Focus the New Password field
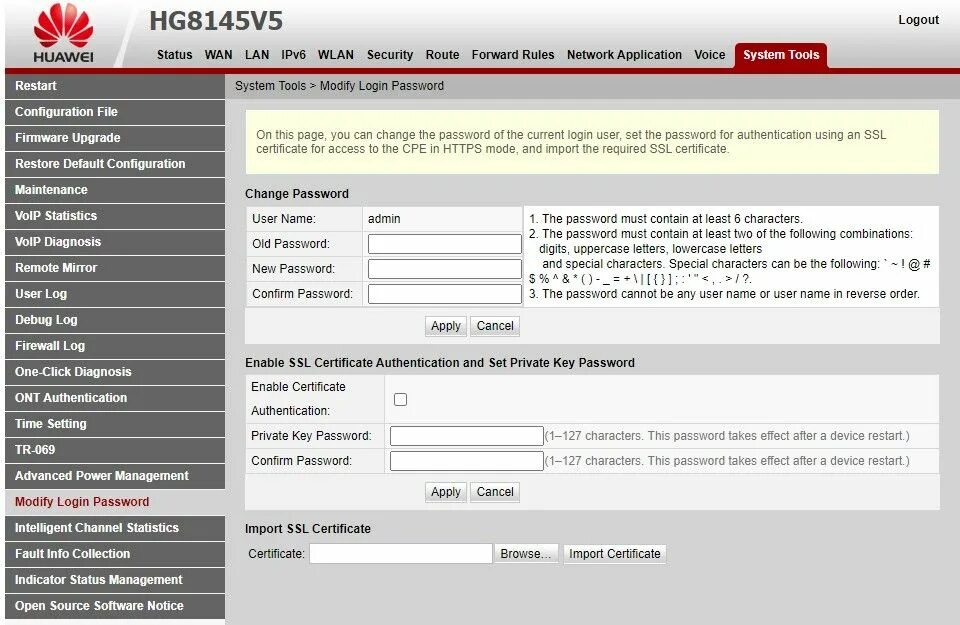The image size is (960, 625). pos(444,269)
